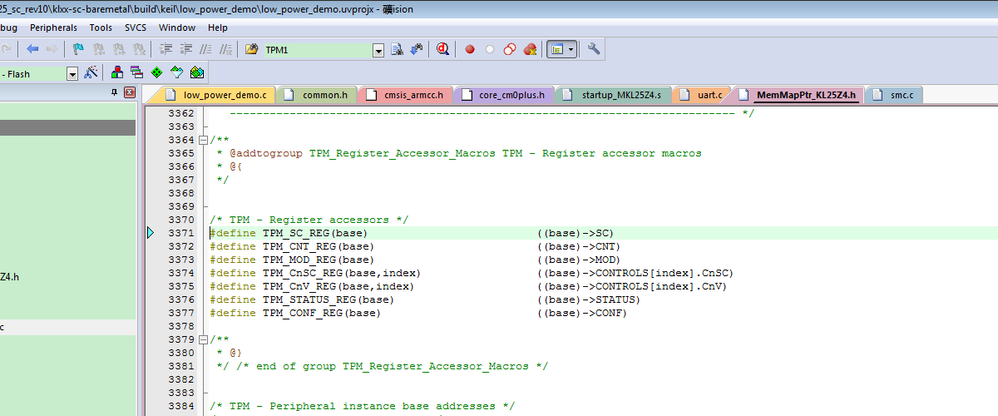This screenshot has height=416, width=998.
Task: Click the TPM_CNT_REG(base) macro name
Action: (318, 246)
